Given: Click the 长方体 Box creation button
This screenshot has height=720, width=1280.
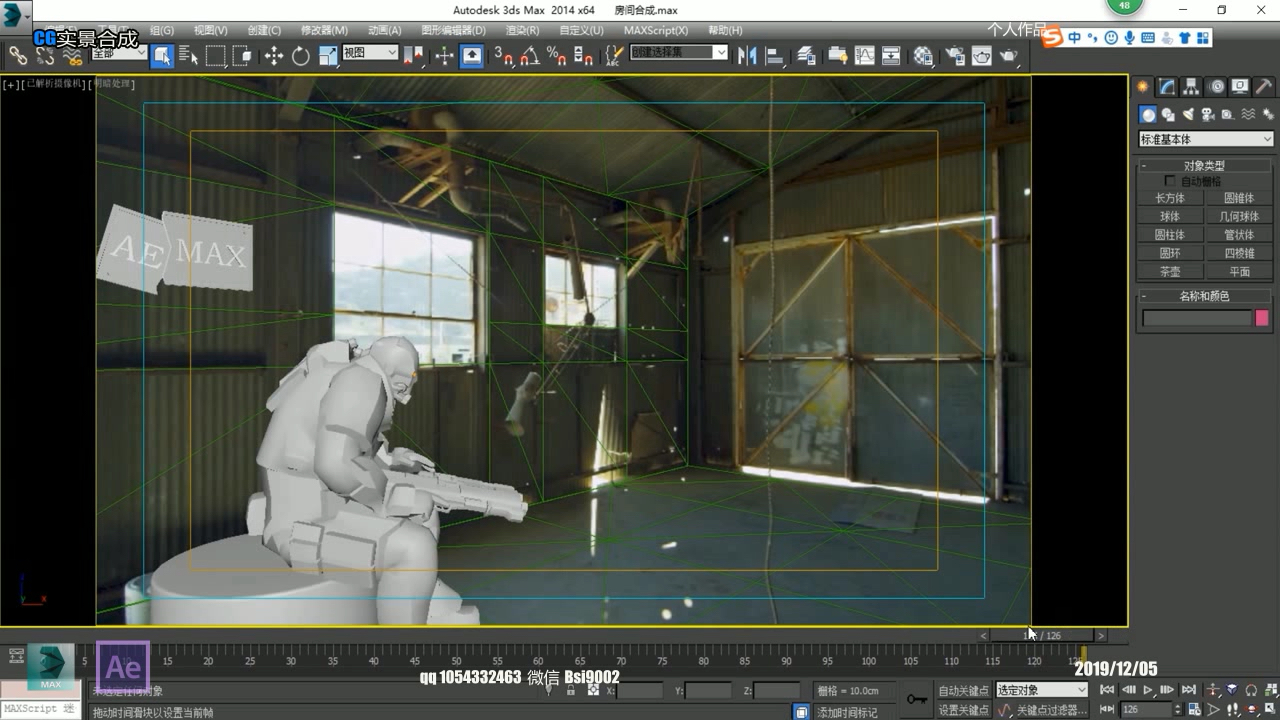Looking at the screenshot, I should (1170, 197).
